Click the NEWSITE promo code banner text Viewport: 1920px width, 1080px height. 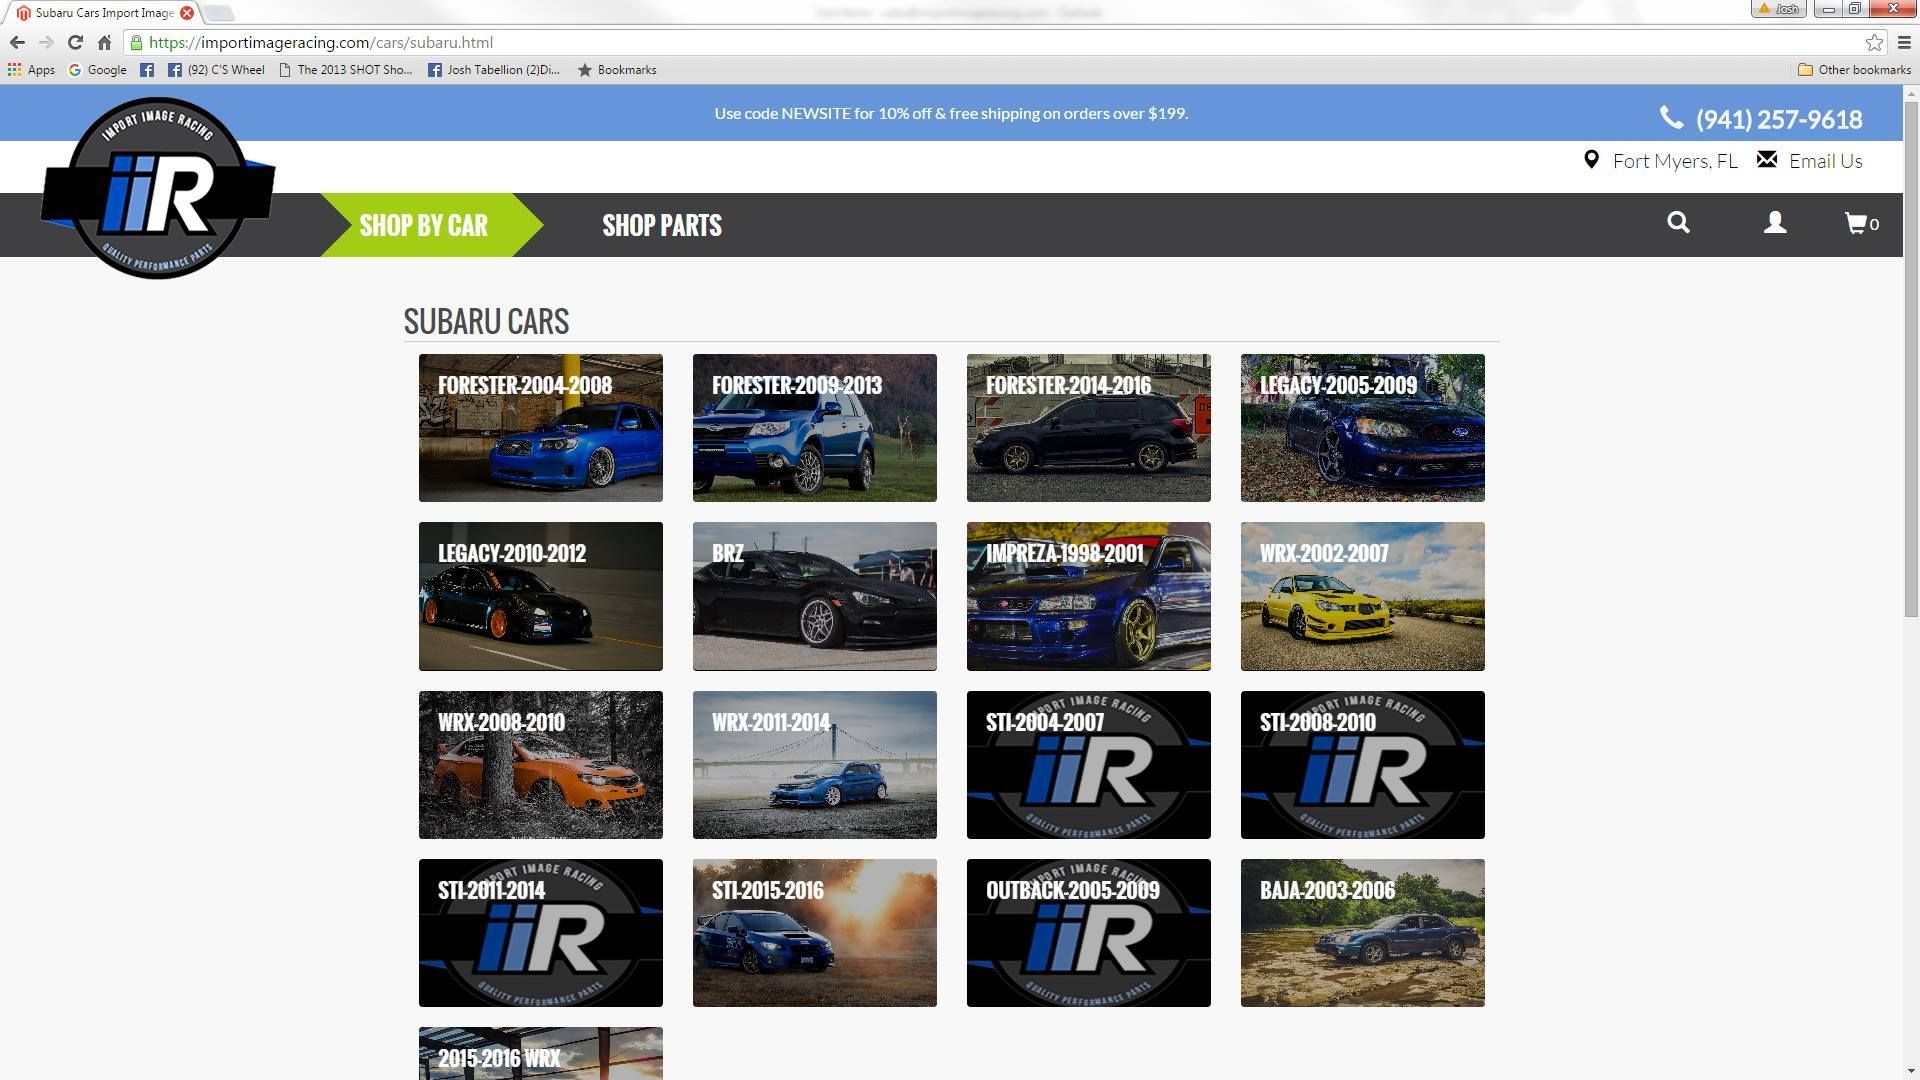coord(951,113)
